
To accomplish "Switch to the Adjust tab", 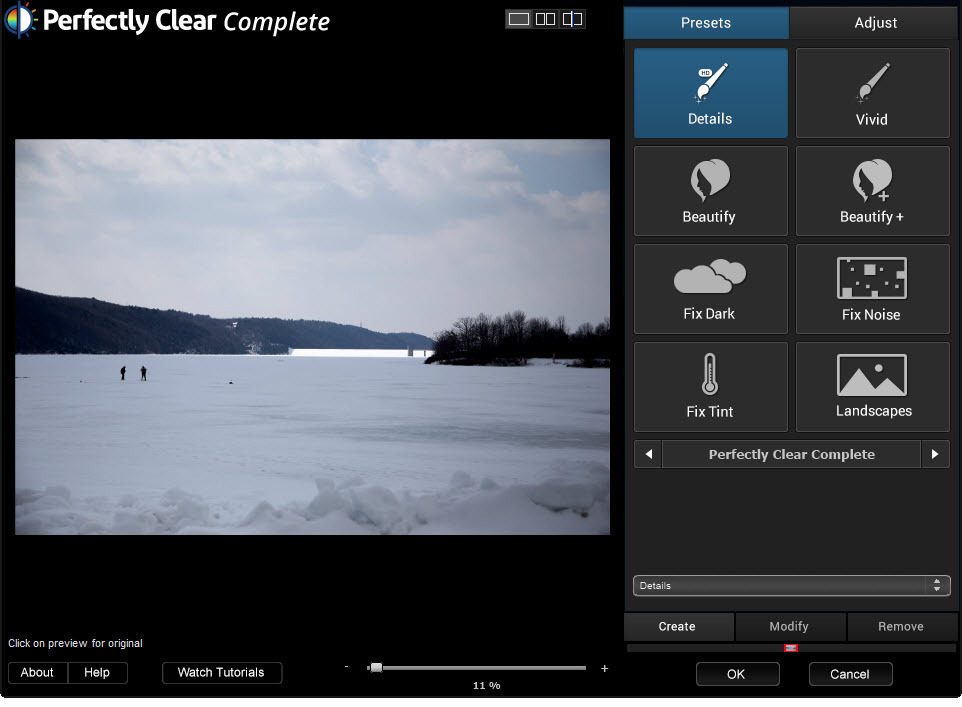I will pos(875,22).
